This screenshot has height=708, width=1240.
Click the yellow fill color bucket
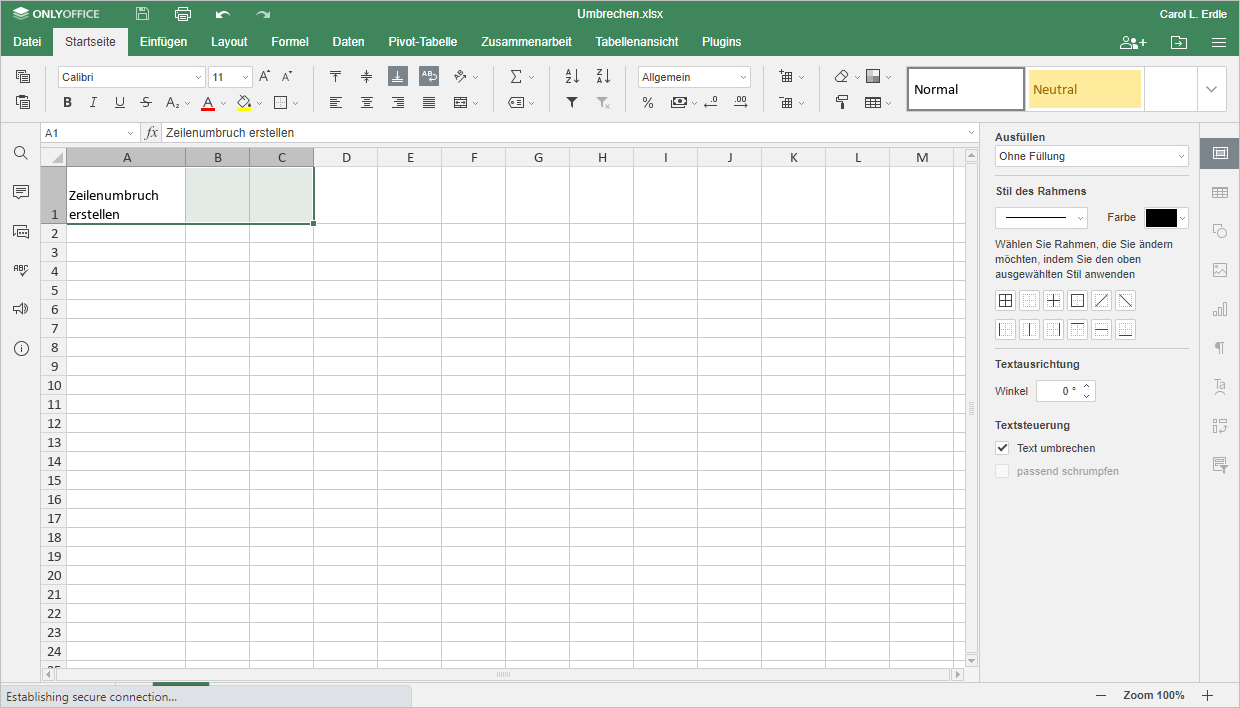(x=244, y=102)
